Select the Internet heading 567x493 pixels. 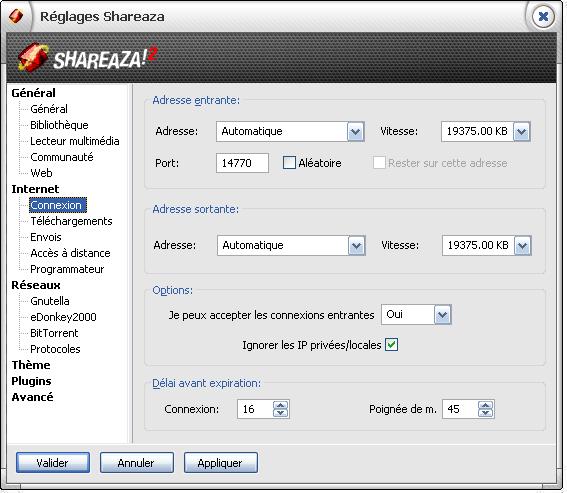coord(35,189)
